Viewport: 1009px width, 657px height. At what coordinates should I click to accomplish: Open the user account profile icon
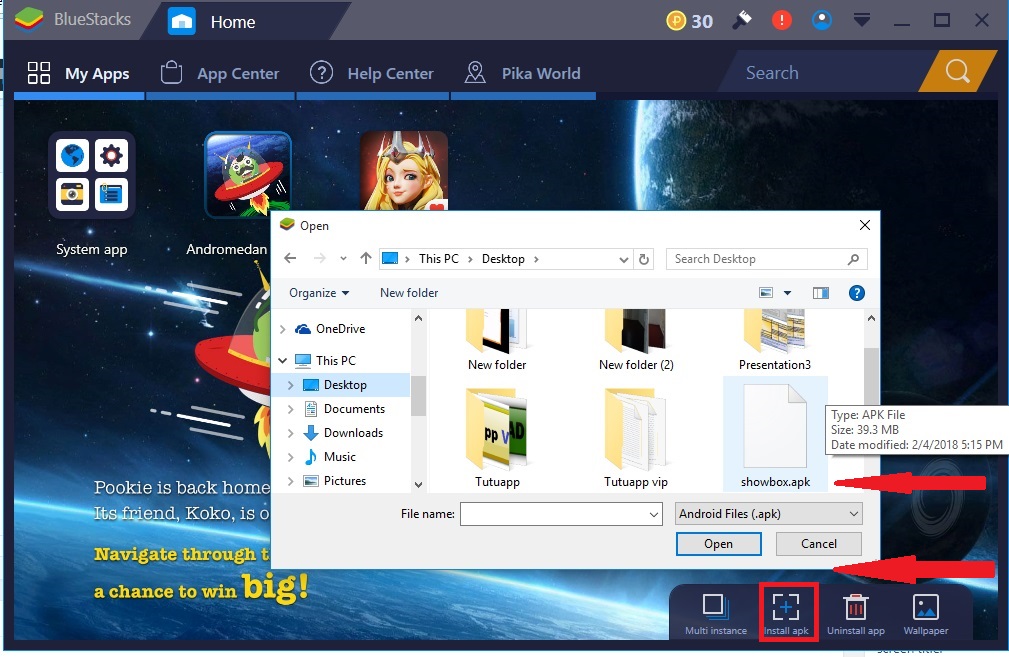click(822, 20)
